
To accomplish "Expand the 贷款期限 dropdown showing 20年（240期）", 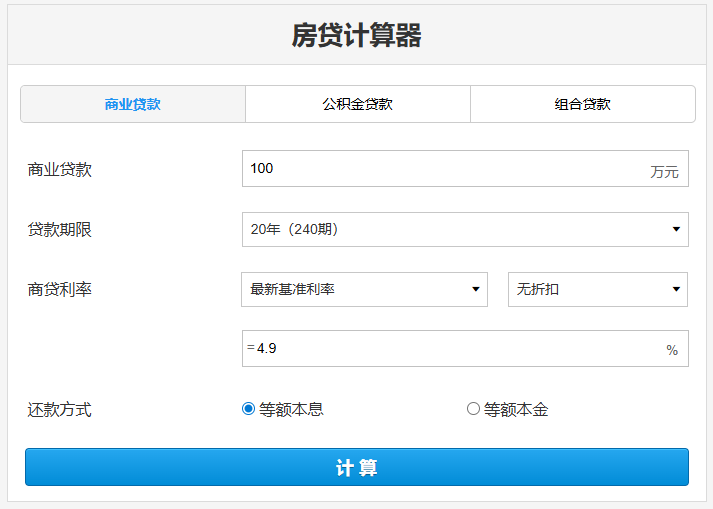I will 465,229.
